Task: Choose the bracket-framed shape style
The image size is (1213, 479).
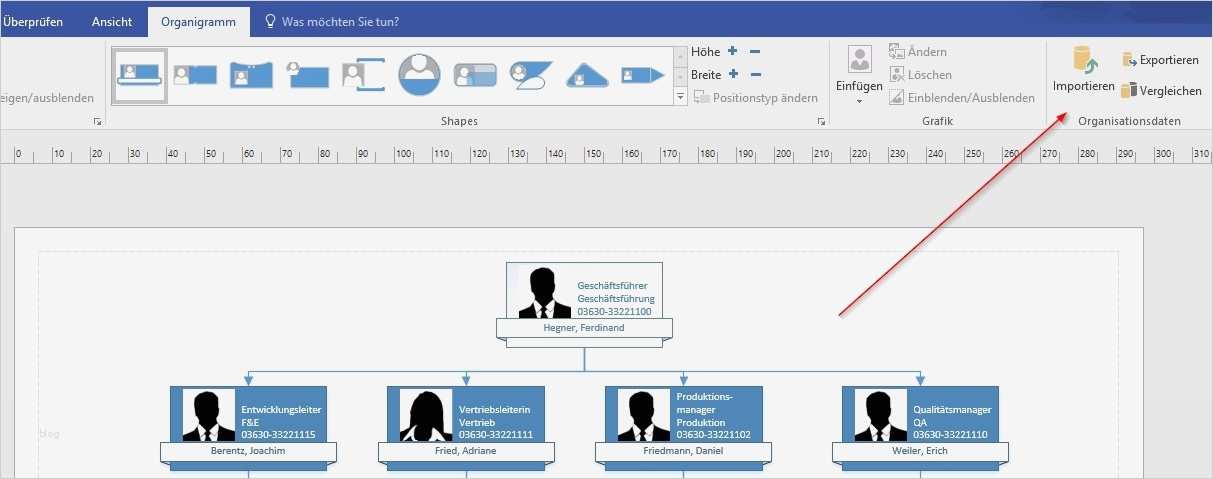Action: 363,75
